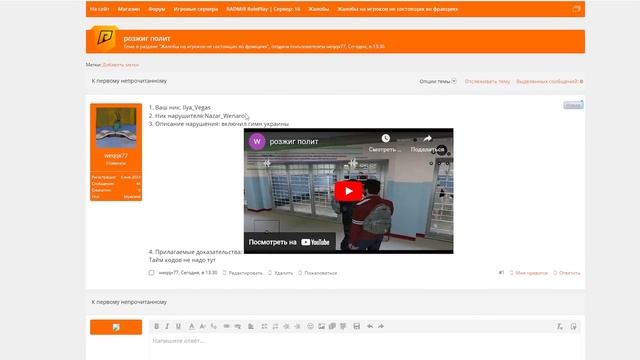The image size is (640, 360).
Task: Click Пожаловаться under the post
Action: click(x=318, y=273)
